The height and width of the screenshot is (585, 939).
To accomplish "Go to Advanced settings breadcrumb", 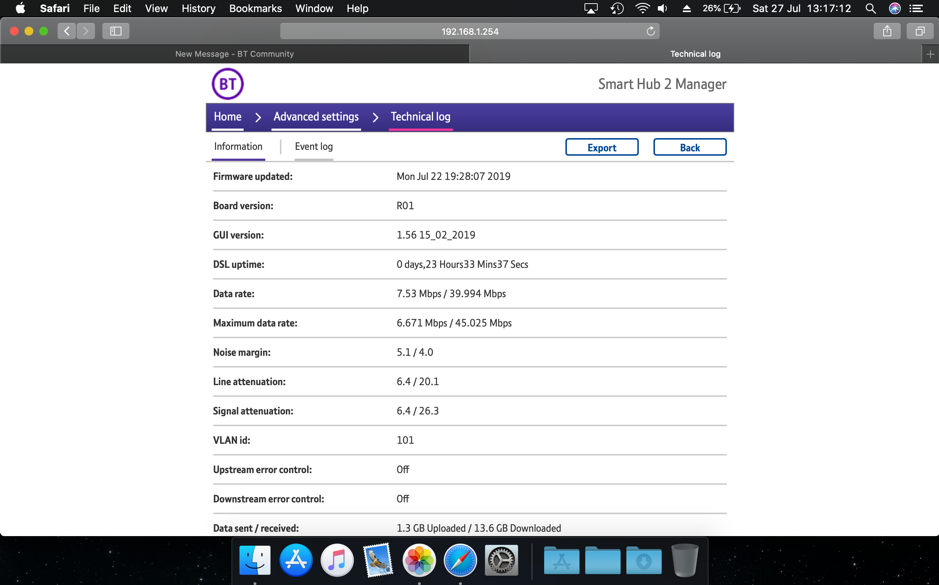I will coord(316,117).
